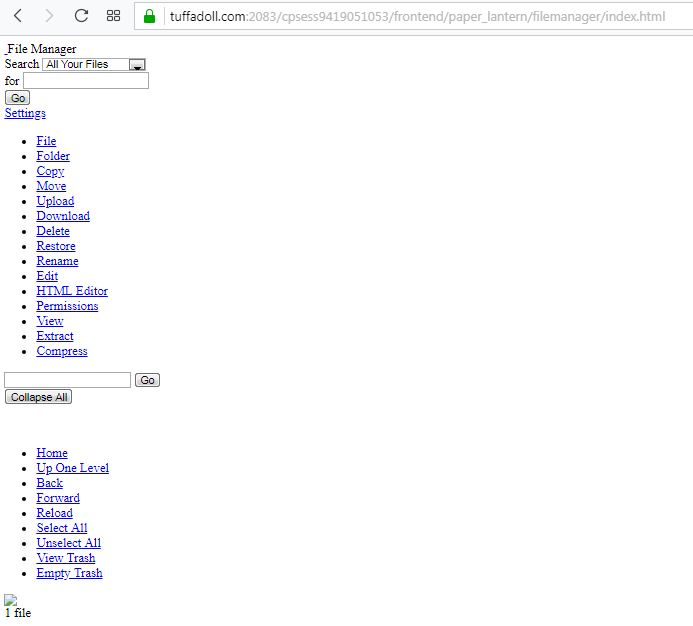Select the Copy link

coord(50,171)
